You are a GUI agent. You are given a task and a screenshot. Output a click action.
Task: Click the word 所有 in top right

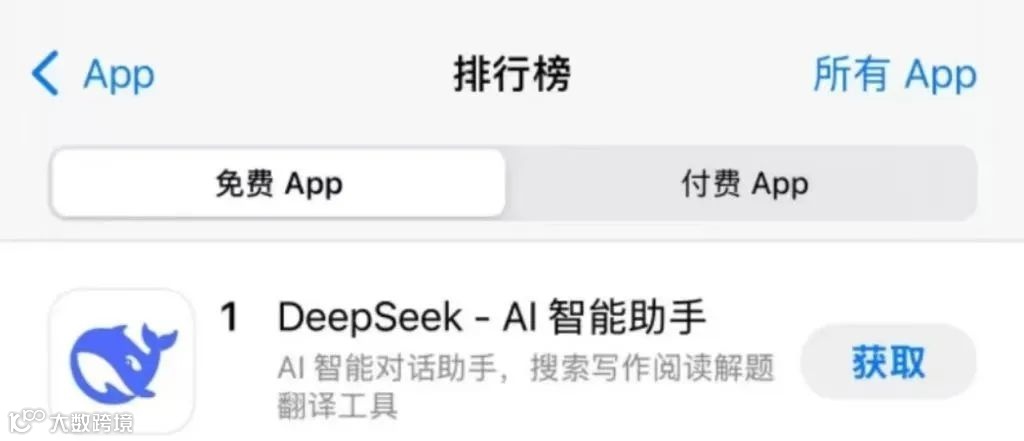point(852,74)
